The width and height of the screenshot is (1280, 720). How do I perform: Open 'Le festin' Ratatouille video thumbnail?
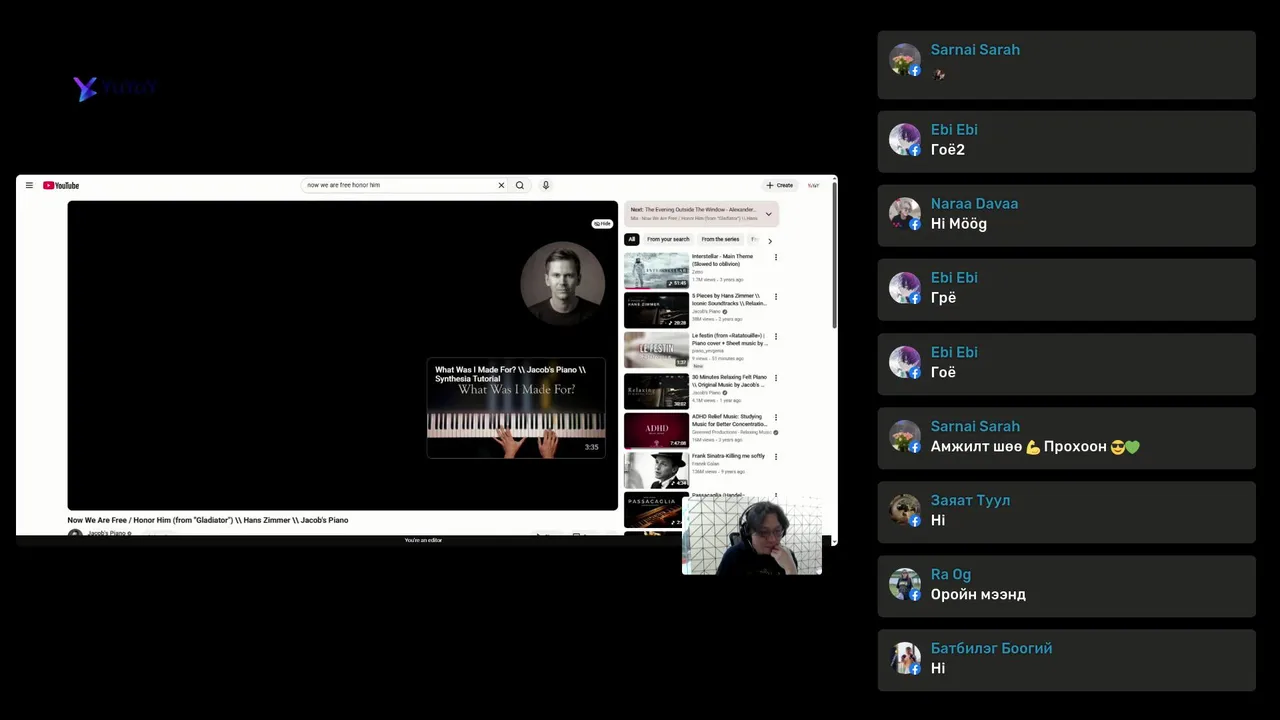tap(656, 350)
